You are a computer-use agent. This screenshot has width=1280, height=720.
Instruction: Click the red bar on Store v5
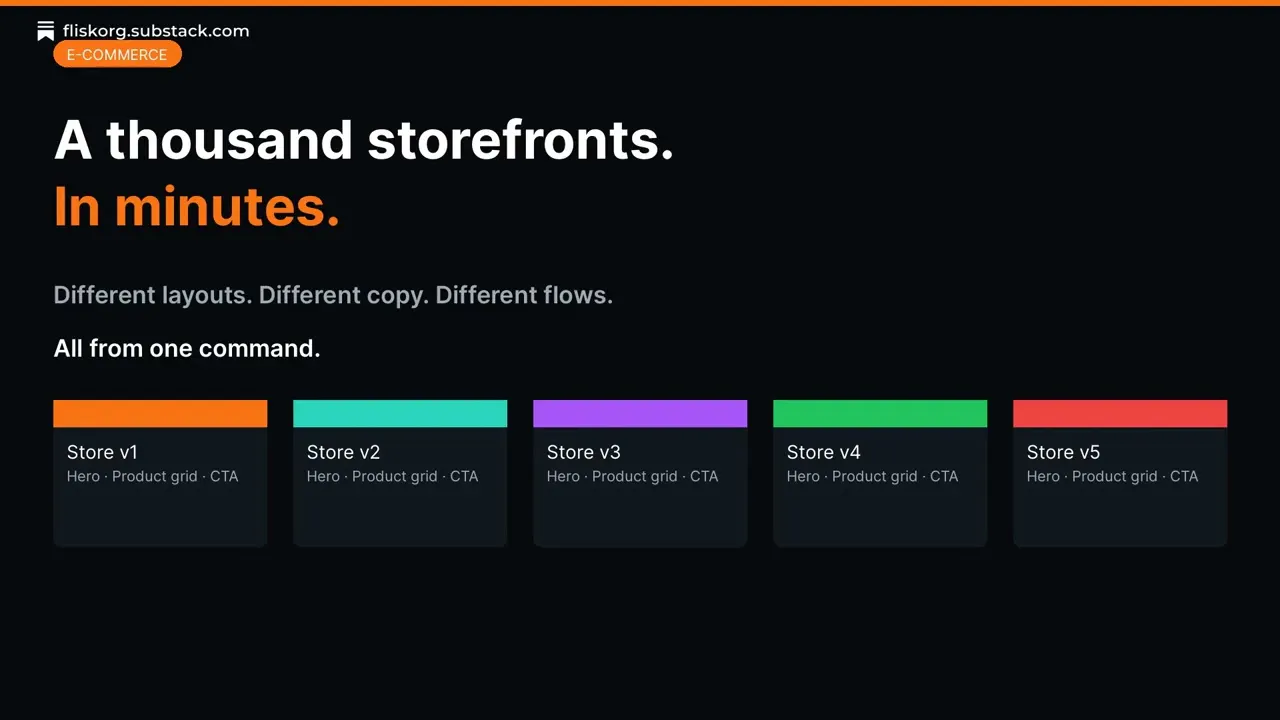1120,414
